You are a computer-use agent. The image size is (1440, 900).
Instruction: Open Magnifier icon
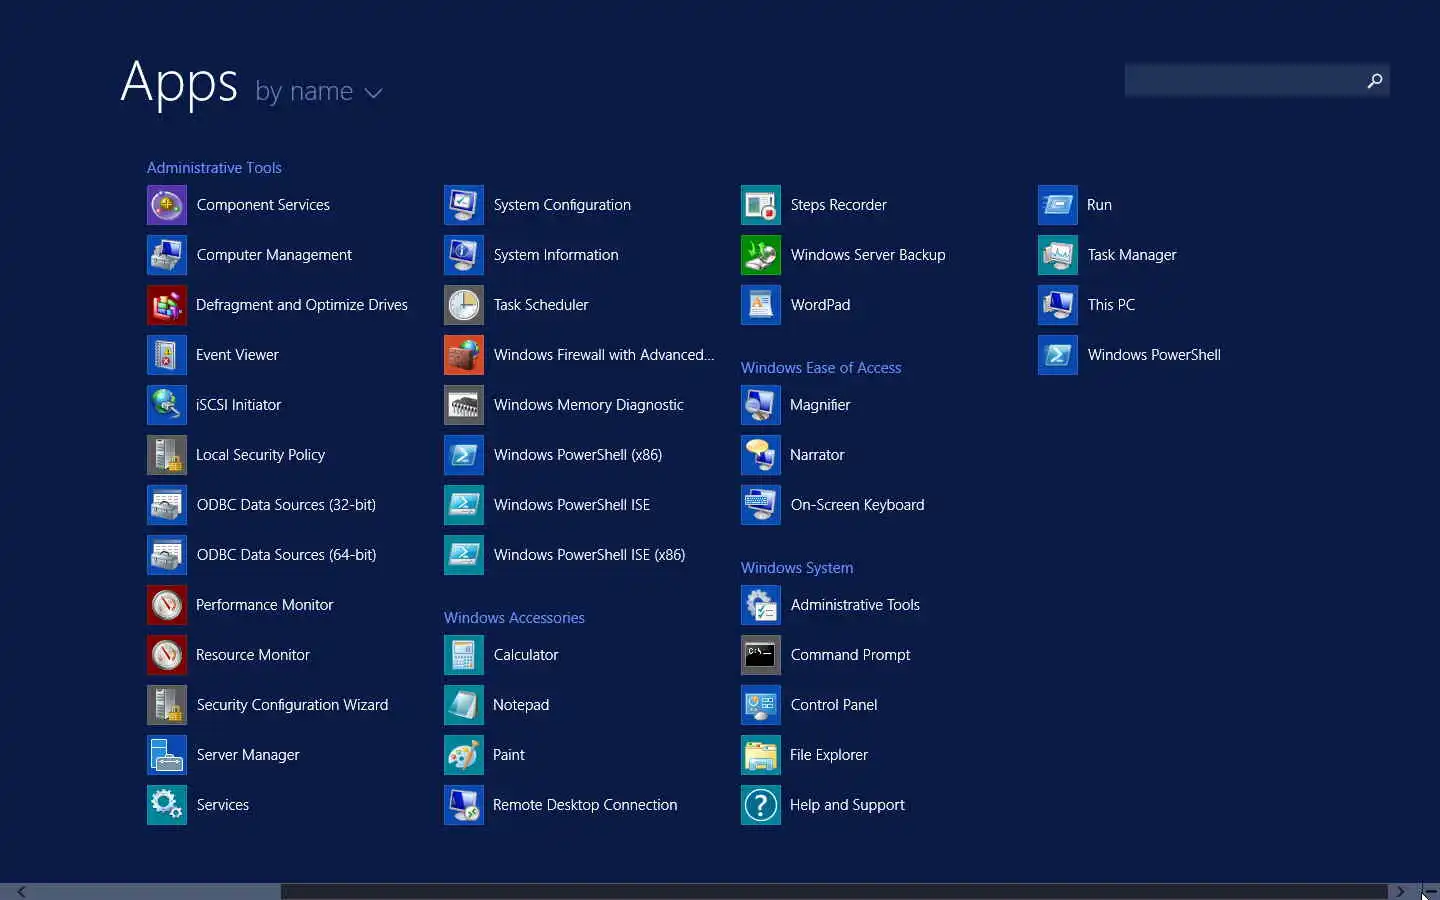coord(760,405)
